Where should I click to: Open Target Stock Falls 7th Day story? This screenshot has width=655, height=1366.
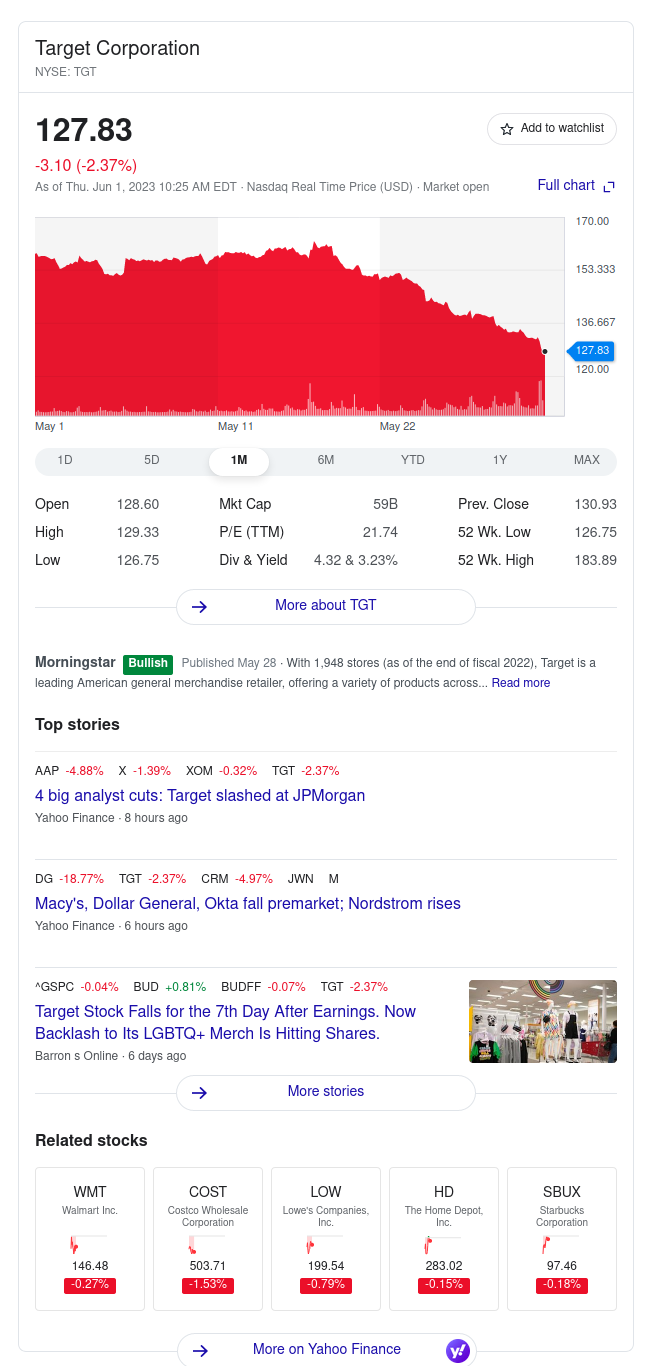coord(226,1023)
